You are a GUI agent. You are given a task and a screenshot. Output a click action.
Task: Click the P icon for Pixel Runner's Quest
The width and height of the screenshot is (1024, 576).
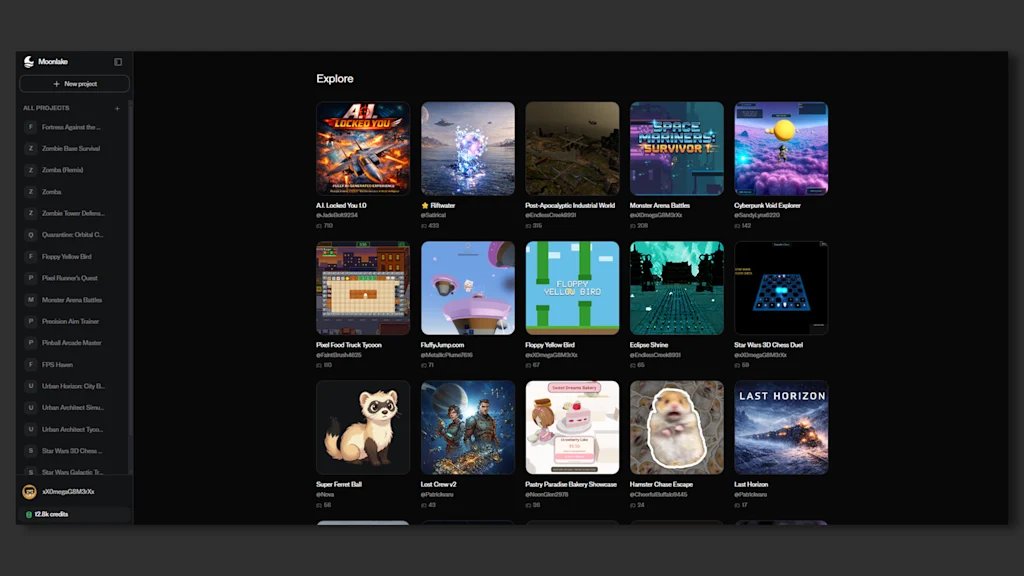pos(30,278)
